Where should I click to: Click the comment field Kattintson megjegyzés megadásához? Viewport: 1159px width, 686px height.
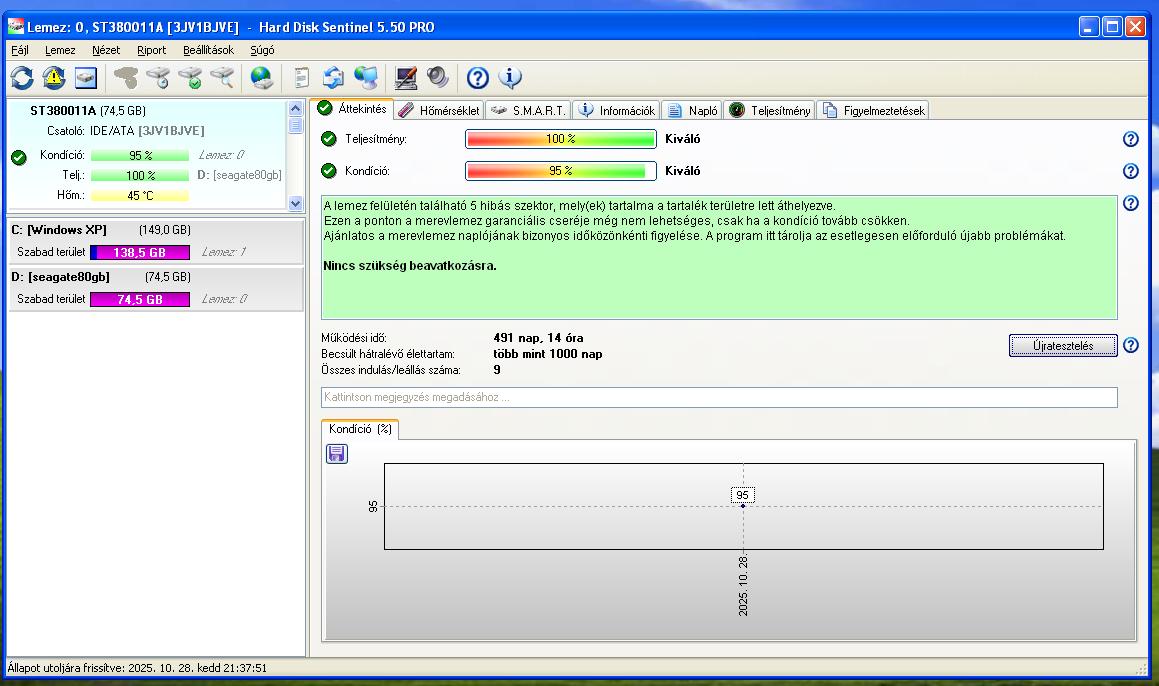[x=718, y=397]
